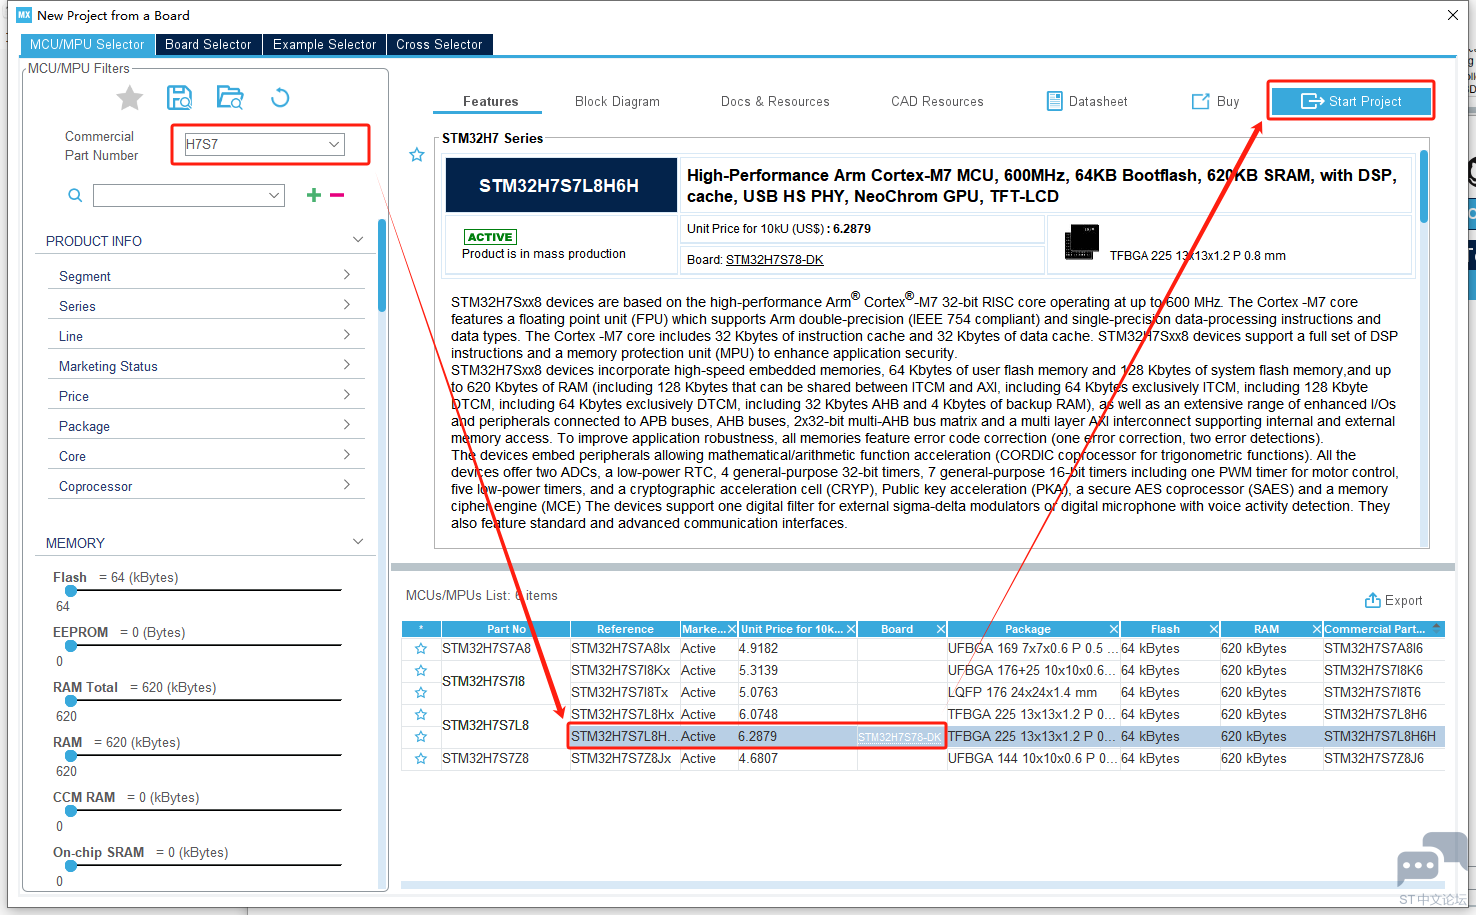Expand the Coprocessor filter

point(347,485)
